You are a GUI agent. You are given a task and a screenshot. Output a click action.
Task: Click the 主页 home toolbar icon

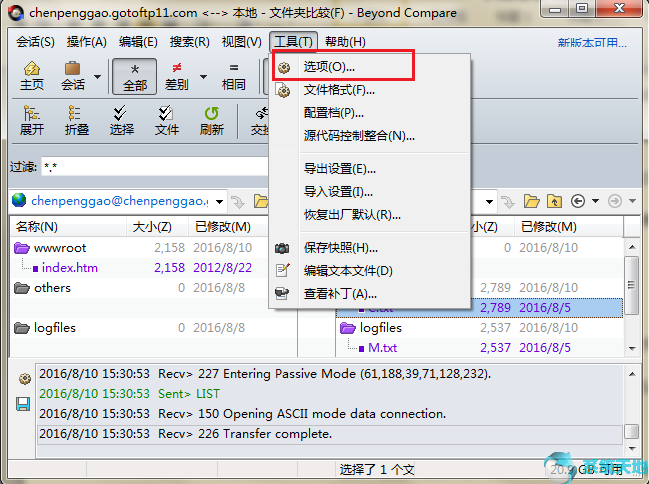pos(32,76)
